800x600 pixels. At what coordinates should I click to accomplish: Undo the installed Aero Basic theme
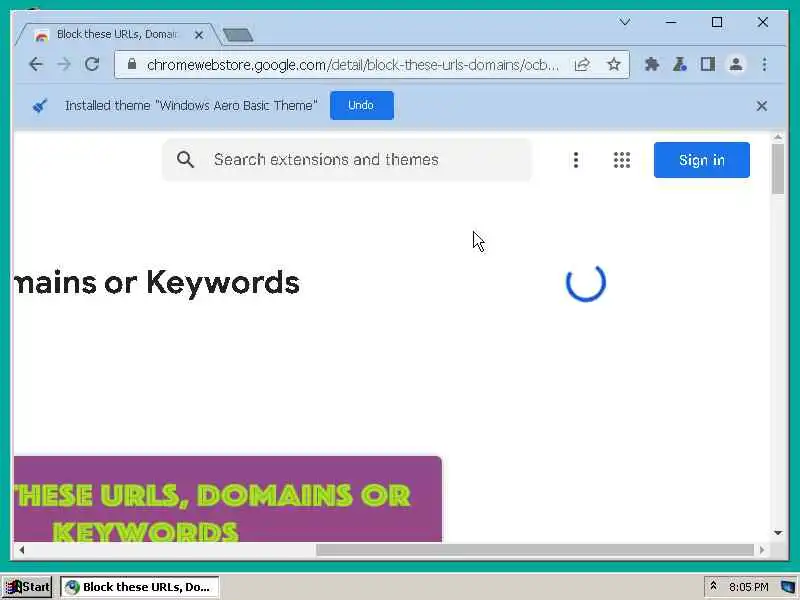click(x=362, y=105)
